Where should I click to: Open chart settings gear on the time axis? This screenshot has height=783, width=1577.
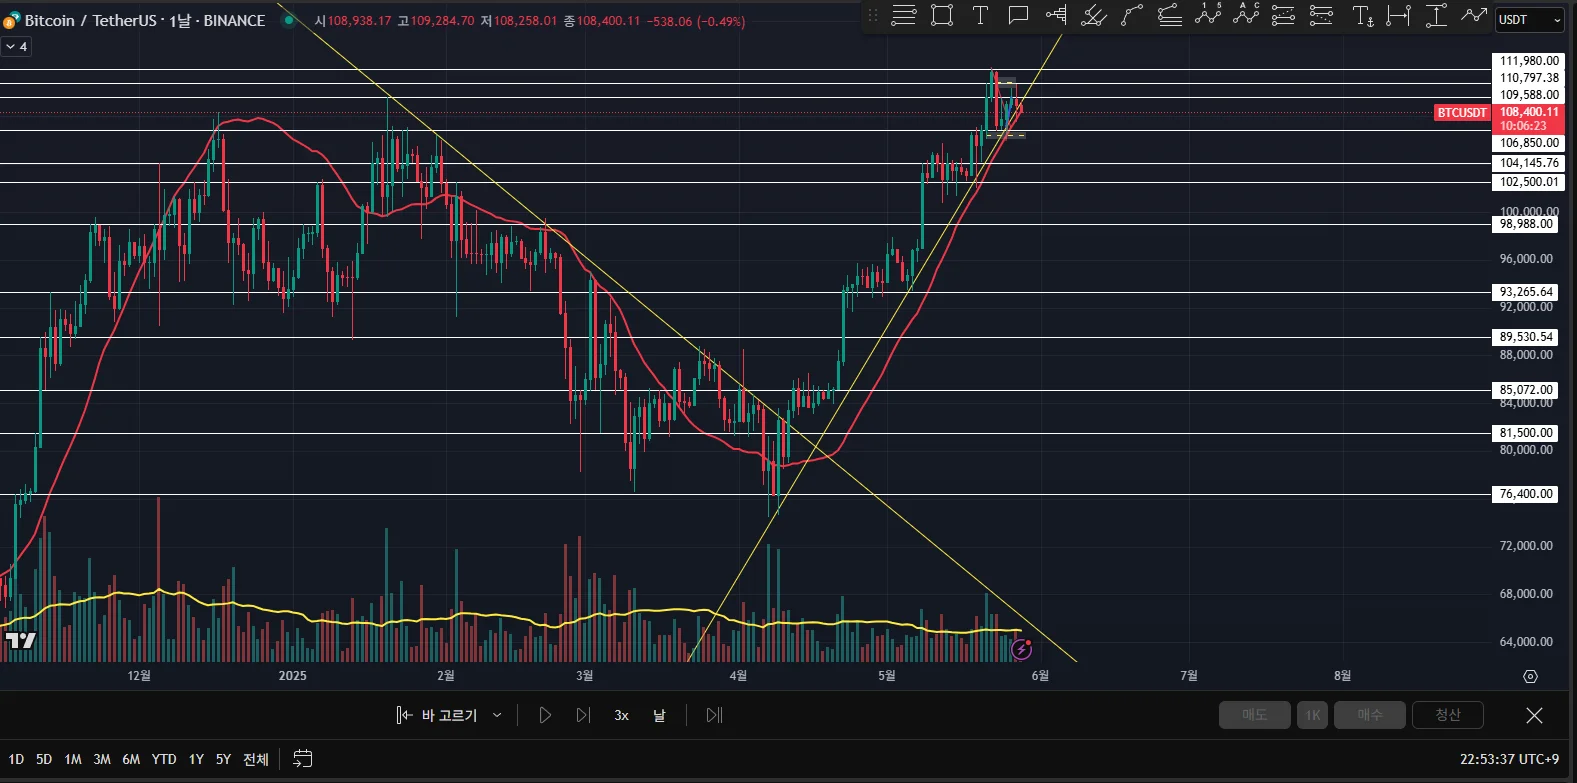1530,677
